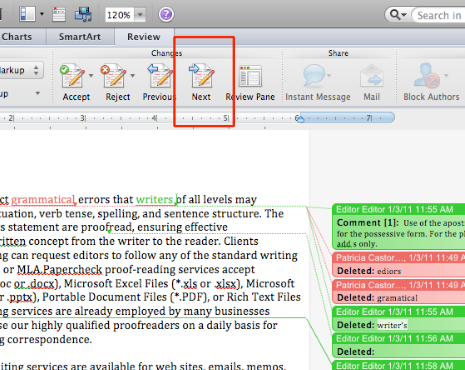
Task: Go to the Previous change
Action: click(159, 76)
